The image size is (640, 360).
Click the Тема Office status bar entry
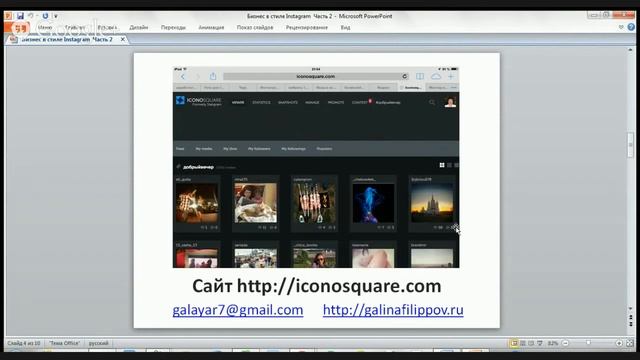click(64, 343)
